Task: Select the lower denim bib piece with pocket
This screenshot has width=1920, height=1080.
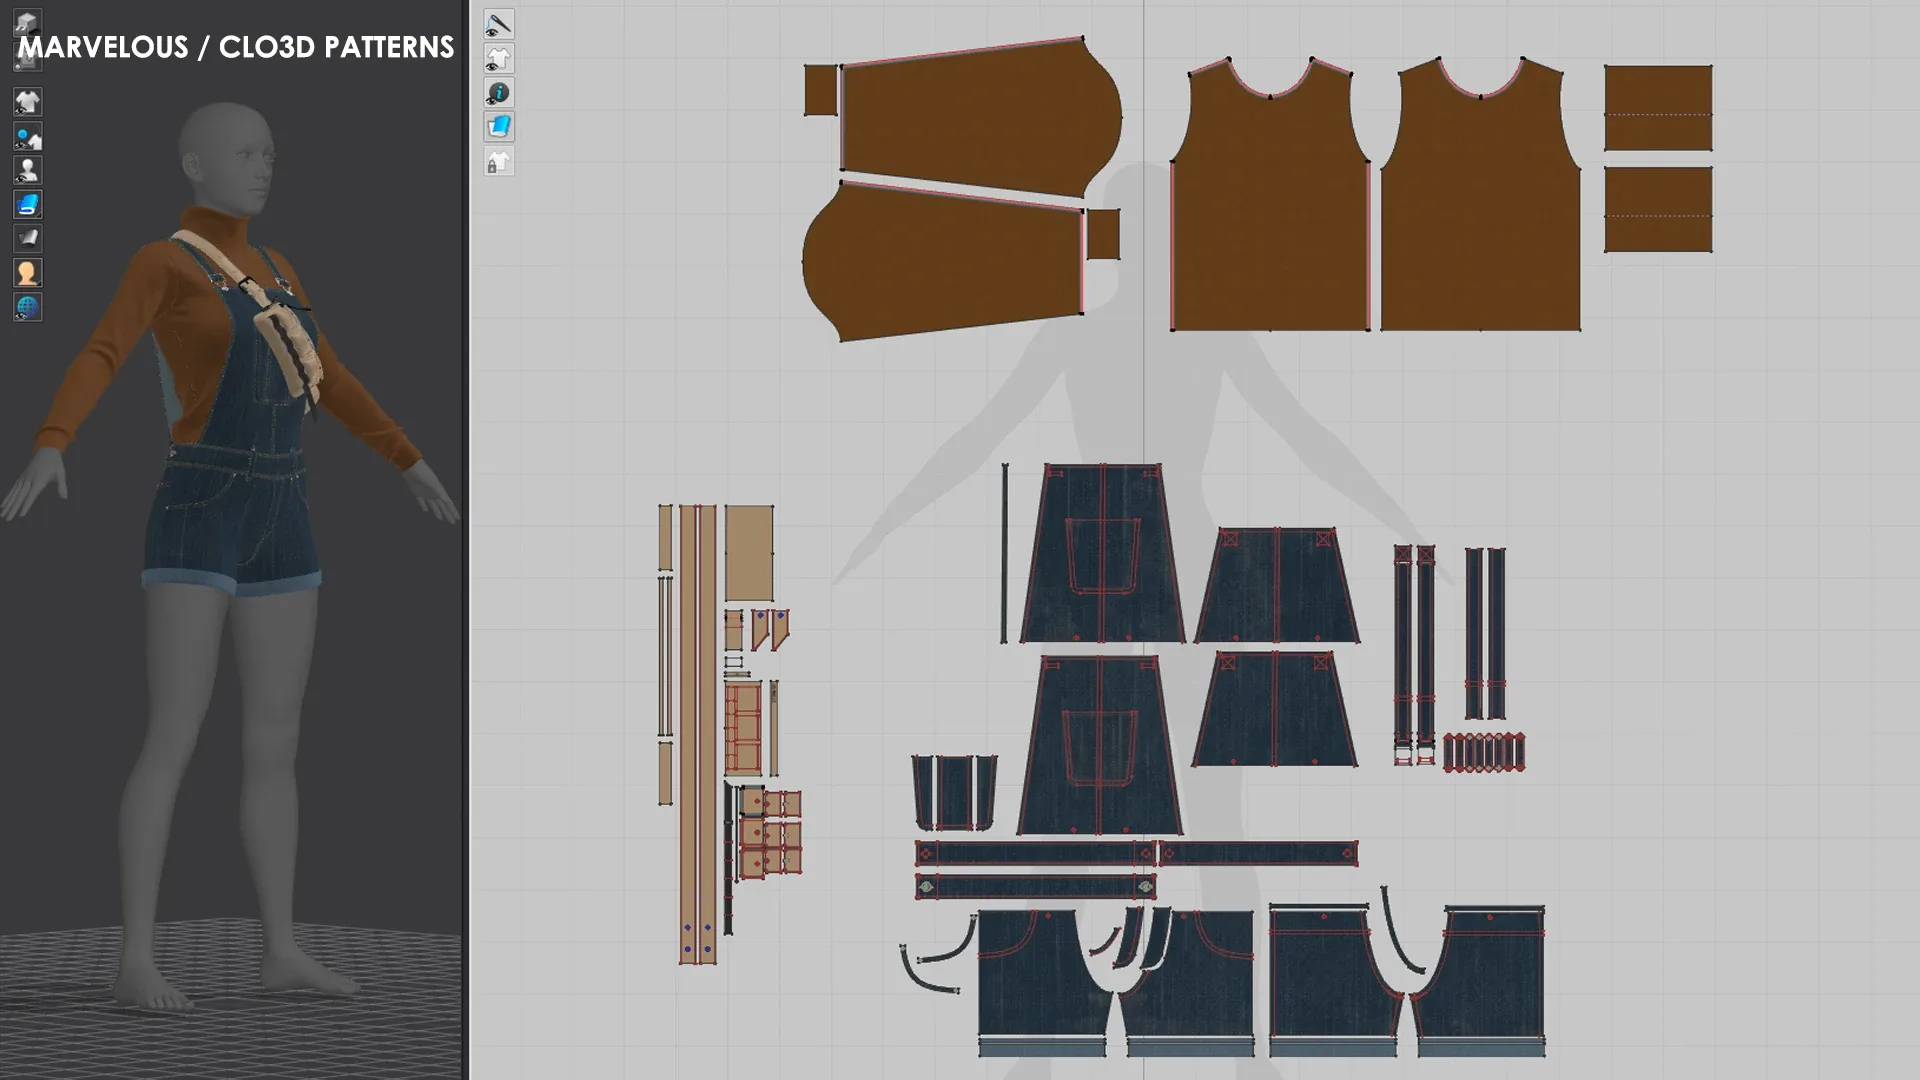Action: point(1100,745)
